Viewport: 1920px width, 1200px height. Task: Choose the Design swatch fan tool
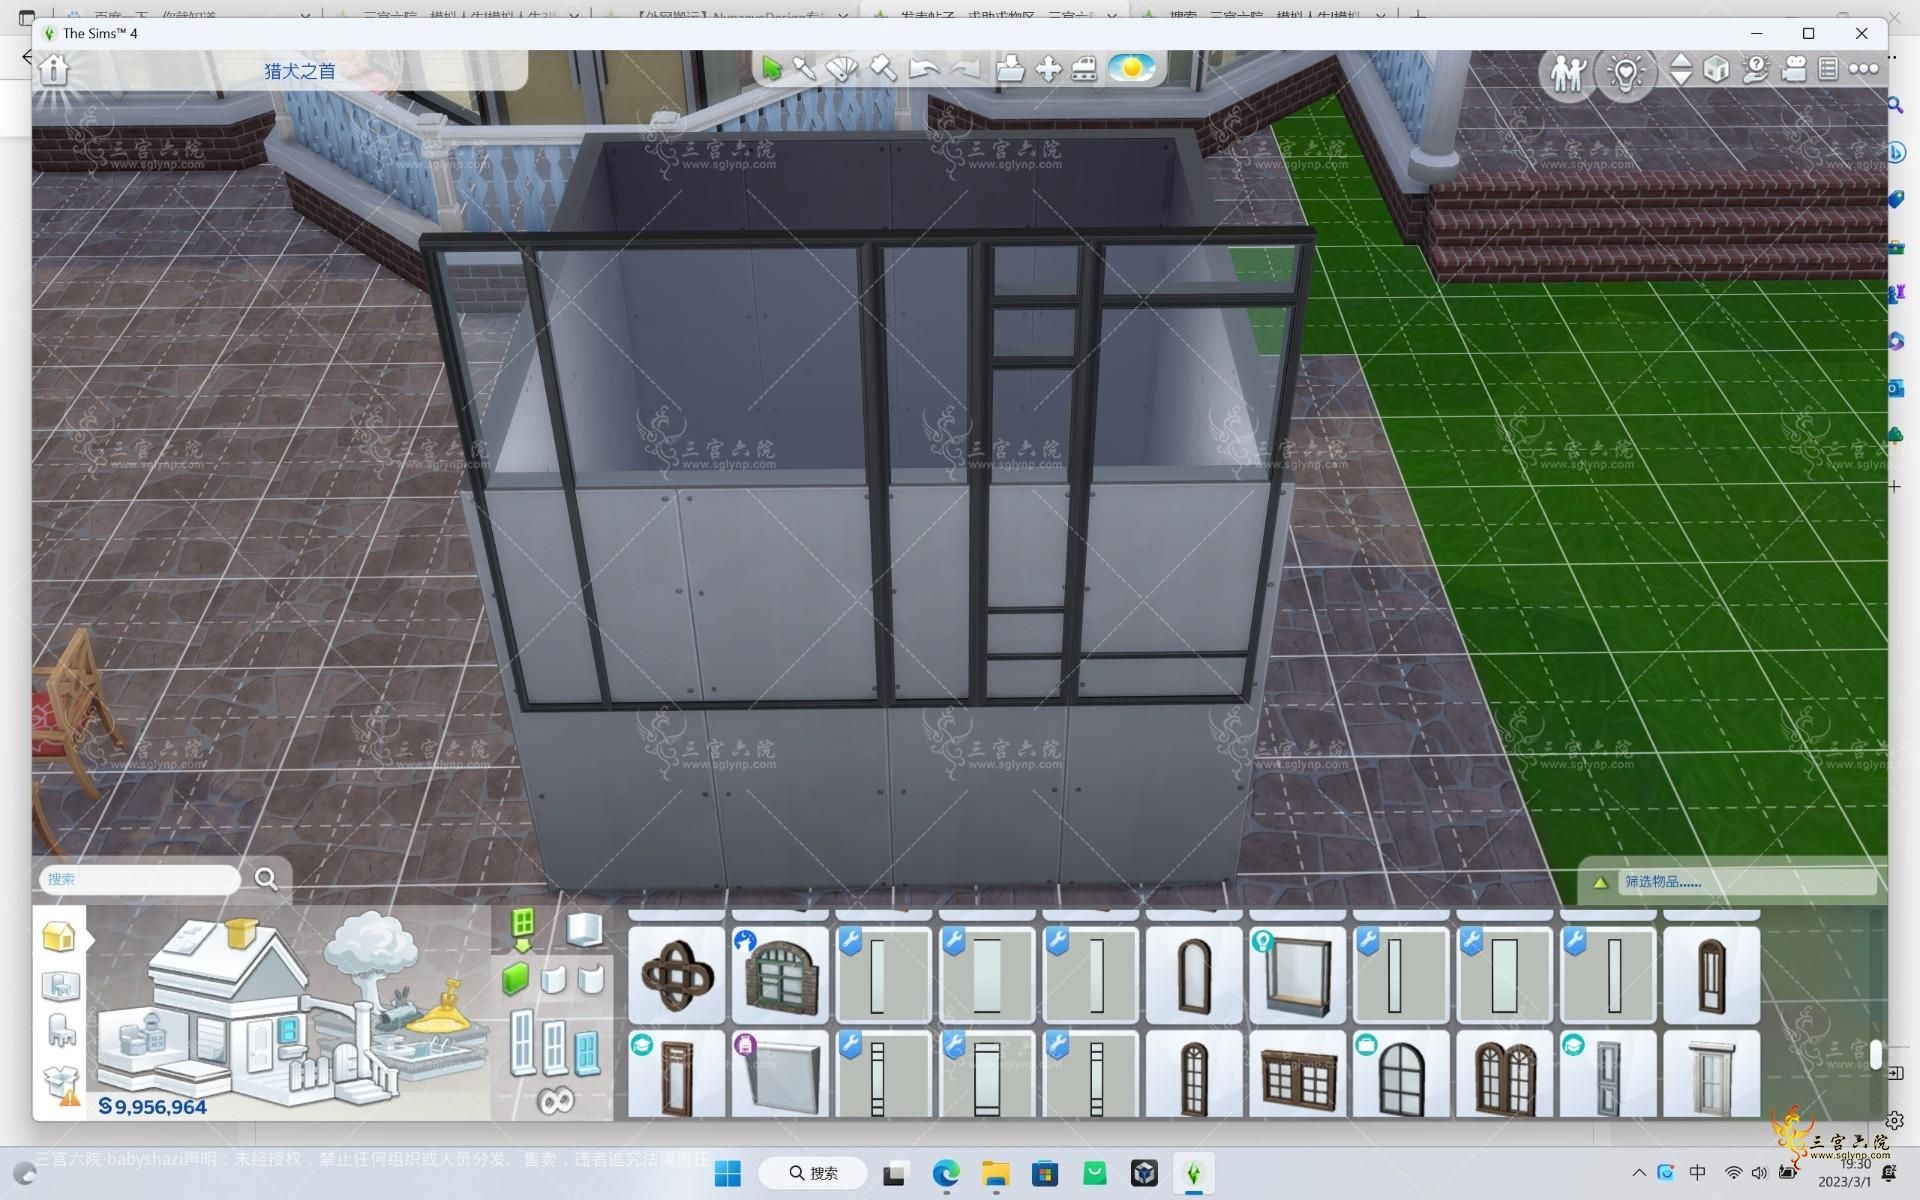coord(842,68)
